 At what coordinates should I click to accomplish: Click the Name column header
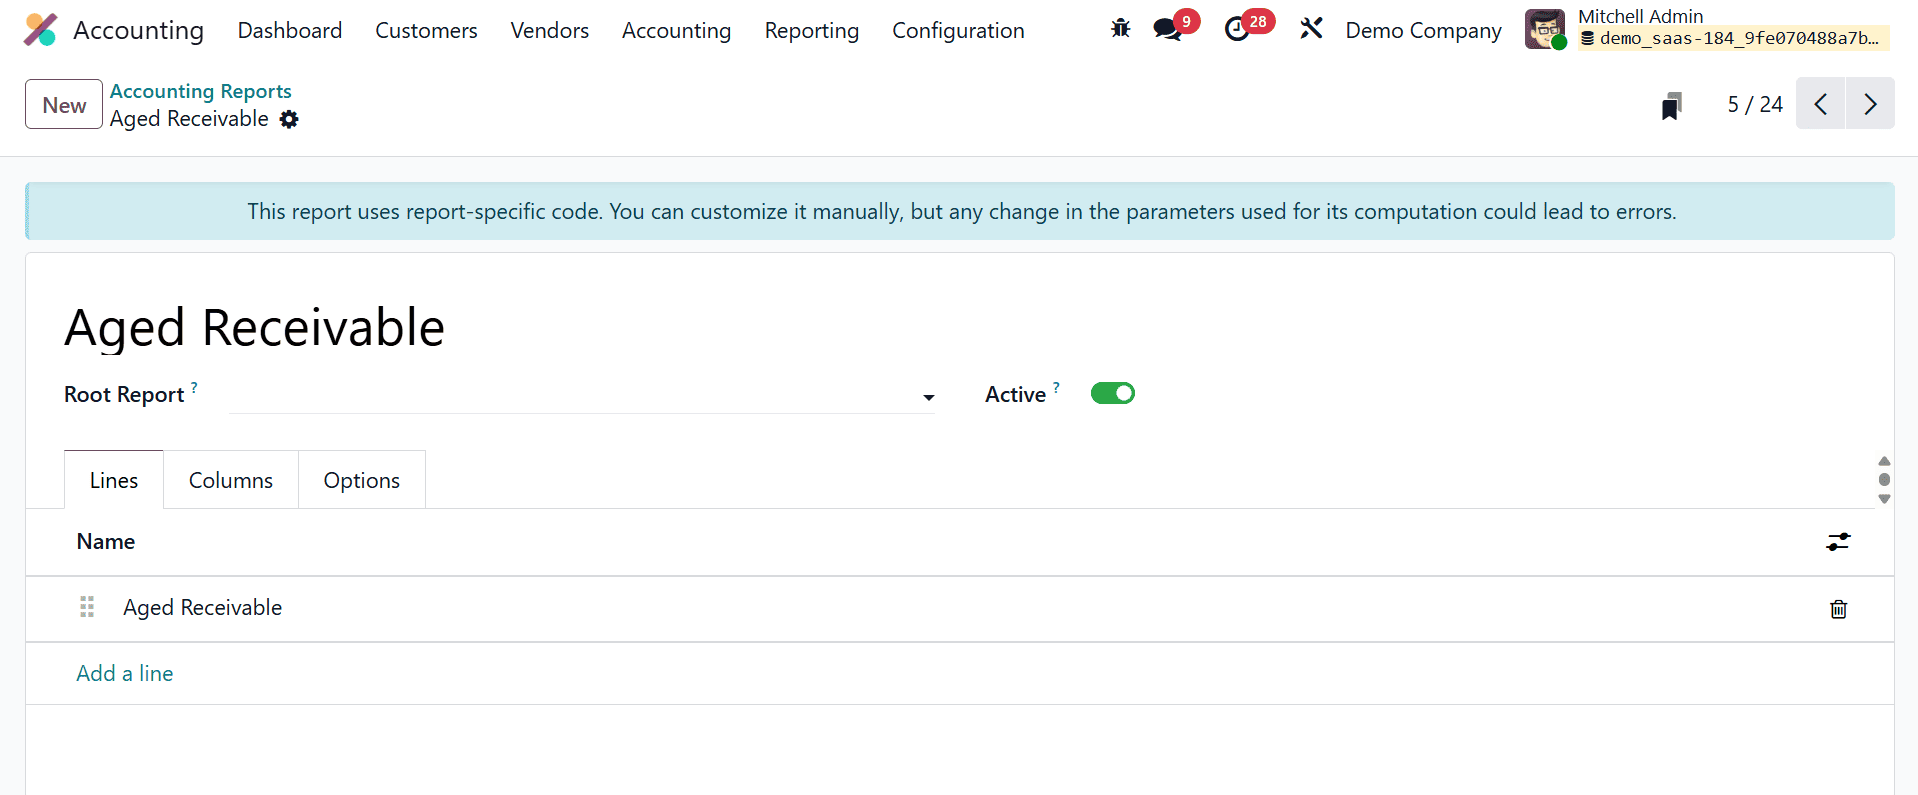pos(106,541)
